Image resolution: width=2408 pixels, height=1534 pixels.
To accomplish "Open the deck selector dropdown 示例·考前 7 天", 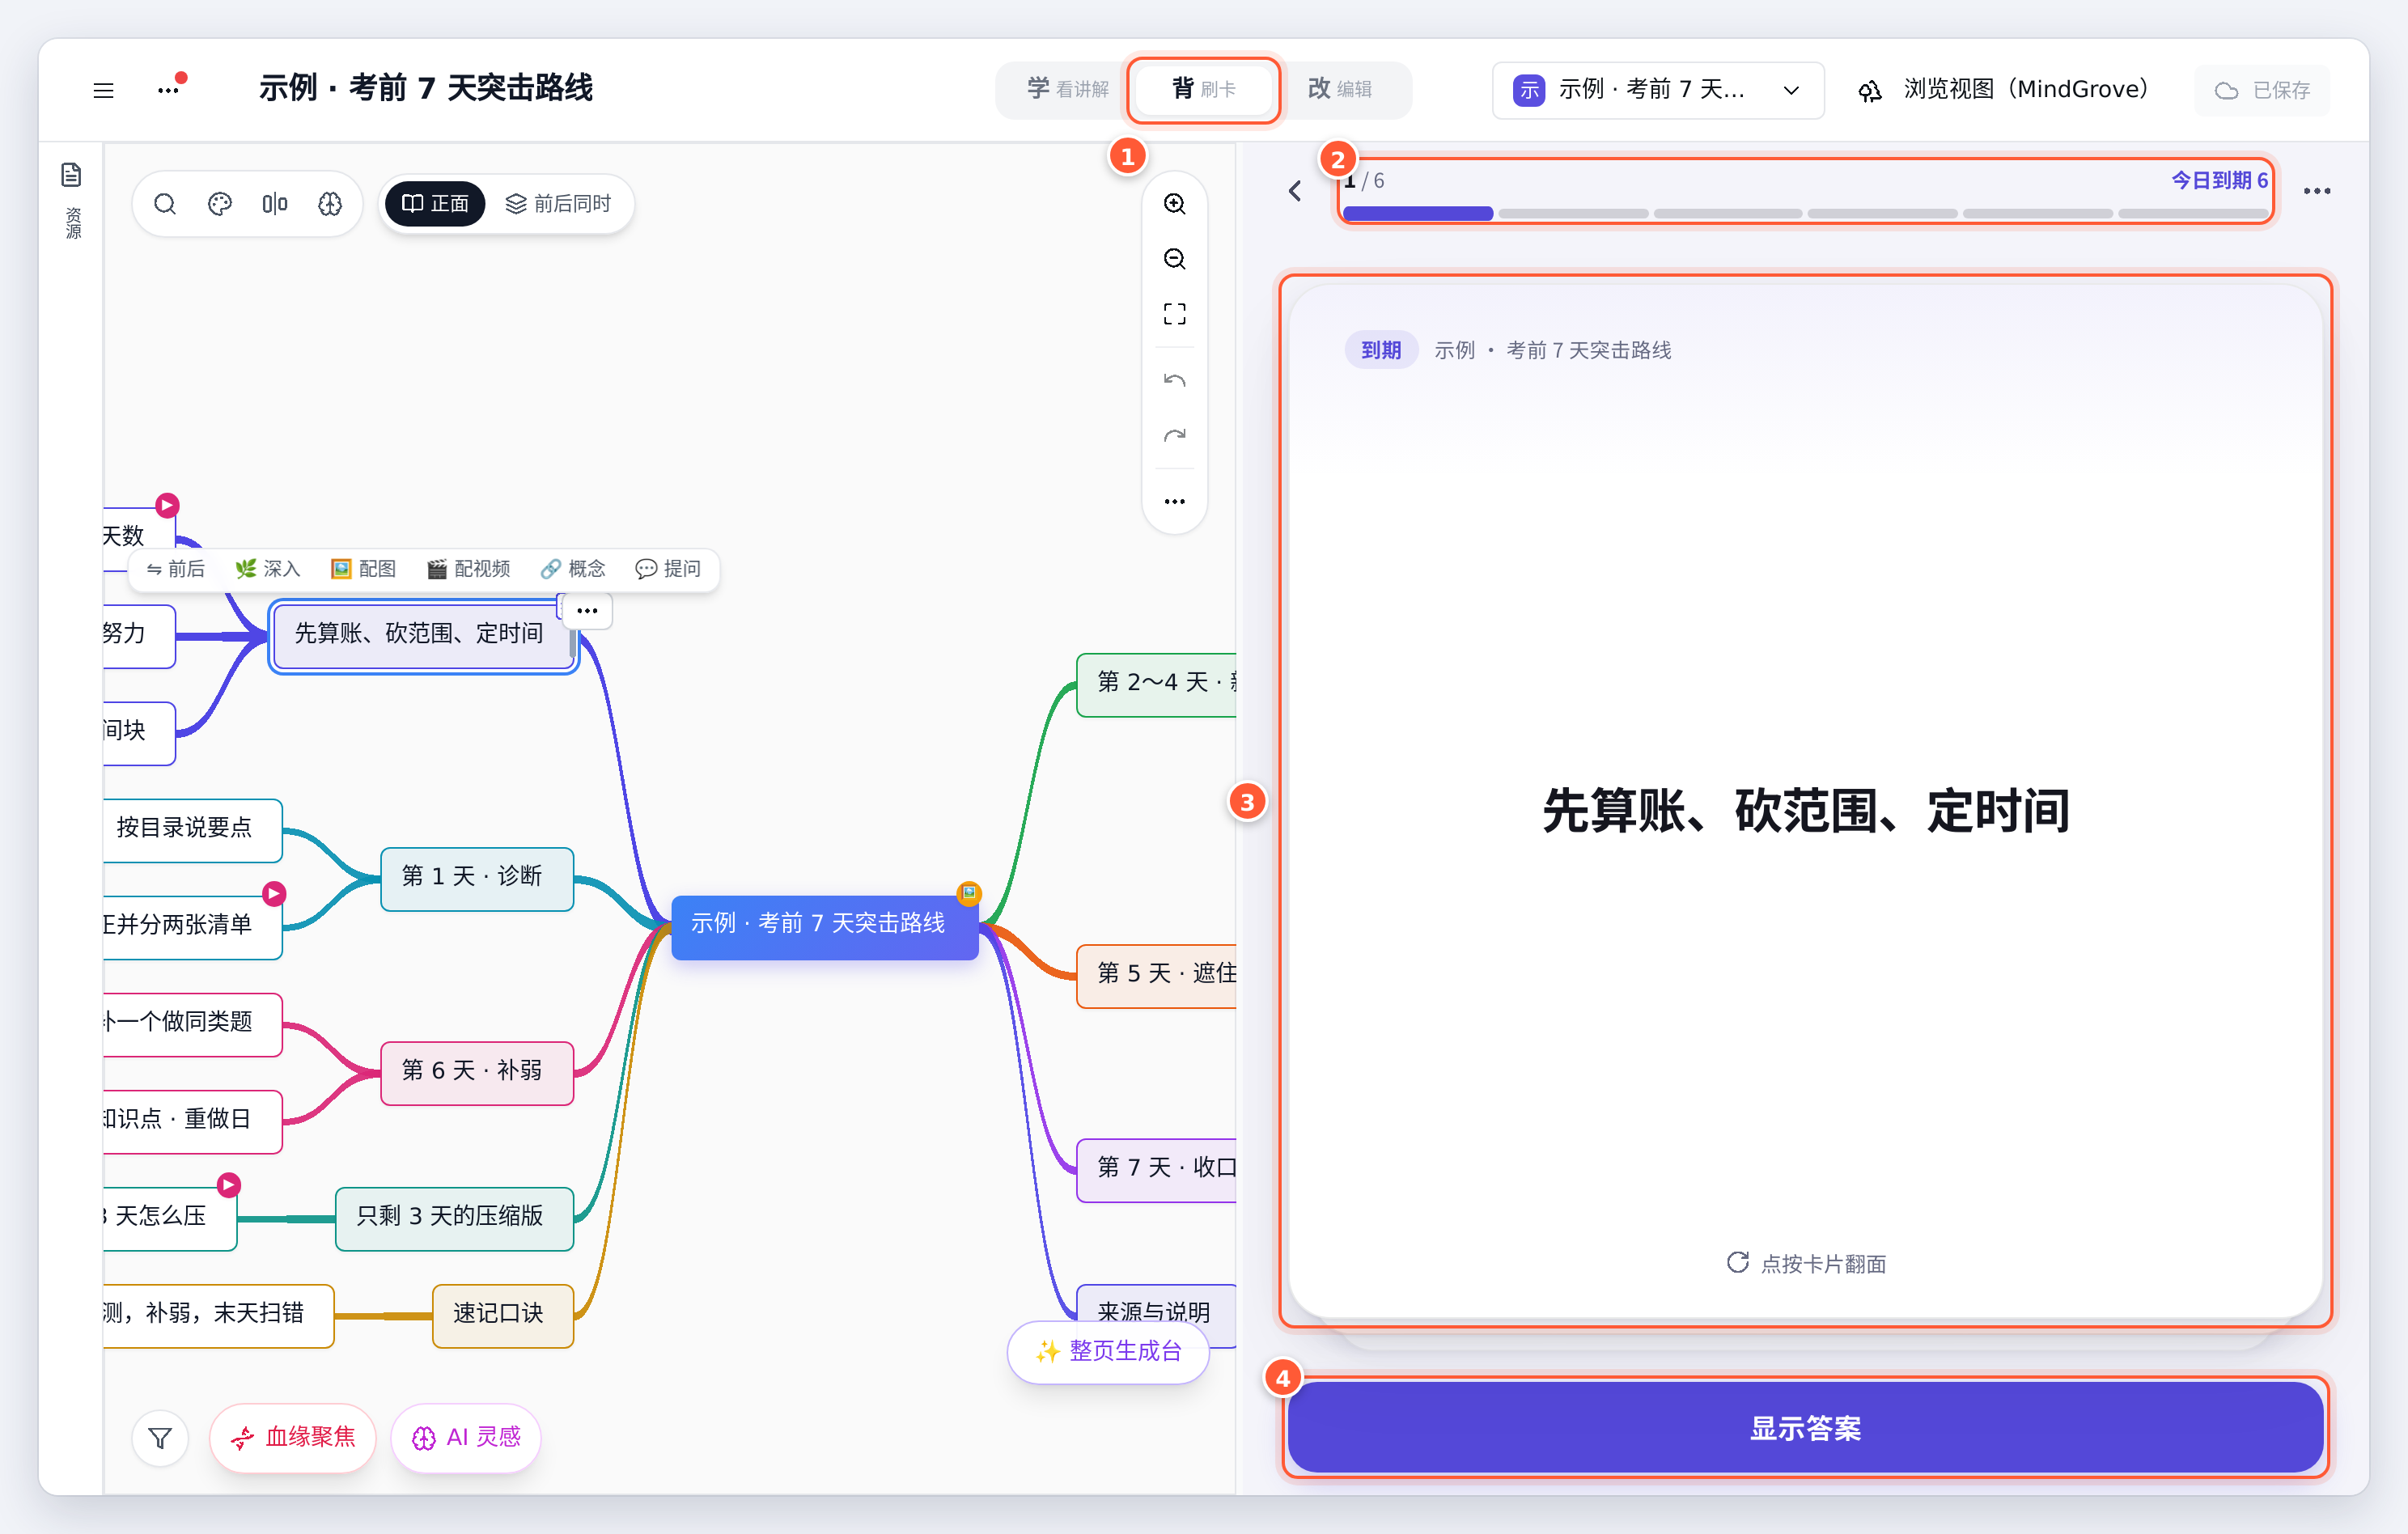I will point(1657,90).
